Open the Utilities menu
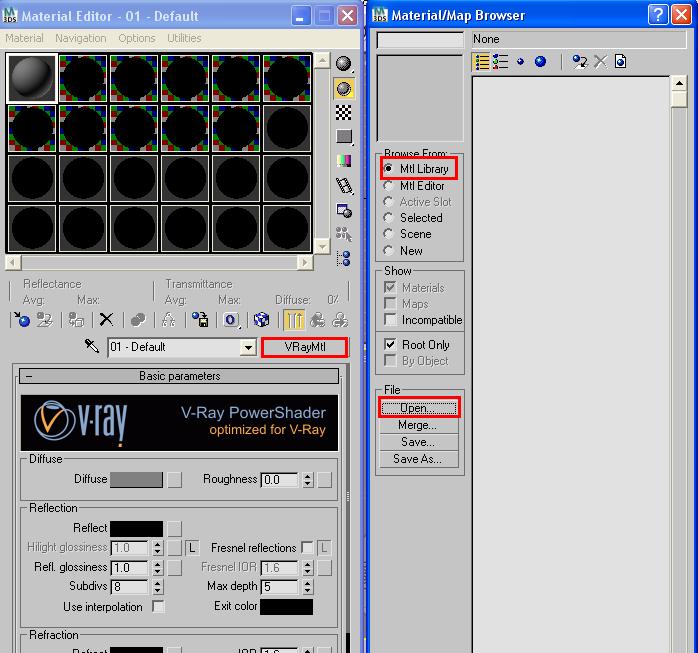This screenshot has height=653, width=698. tap(184, 38)
